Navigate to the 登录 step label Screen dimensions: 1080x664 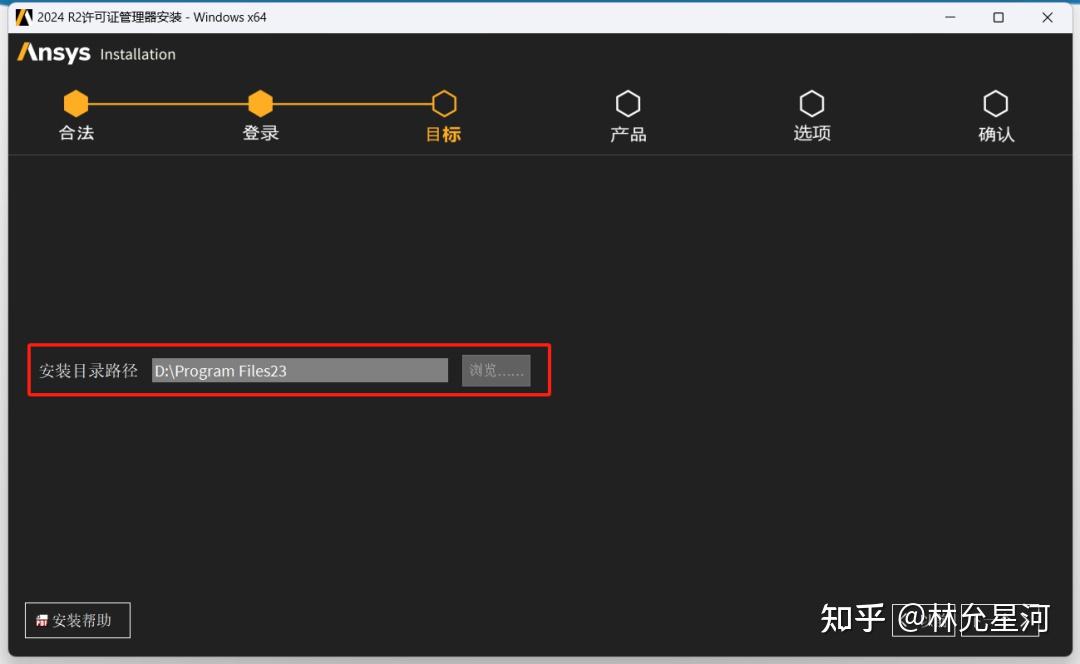coord(260,131)
